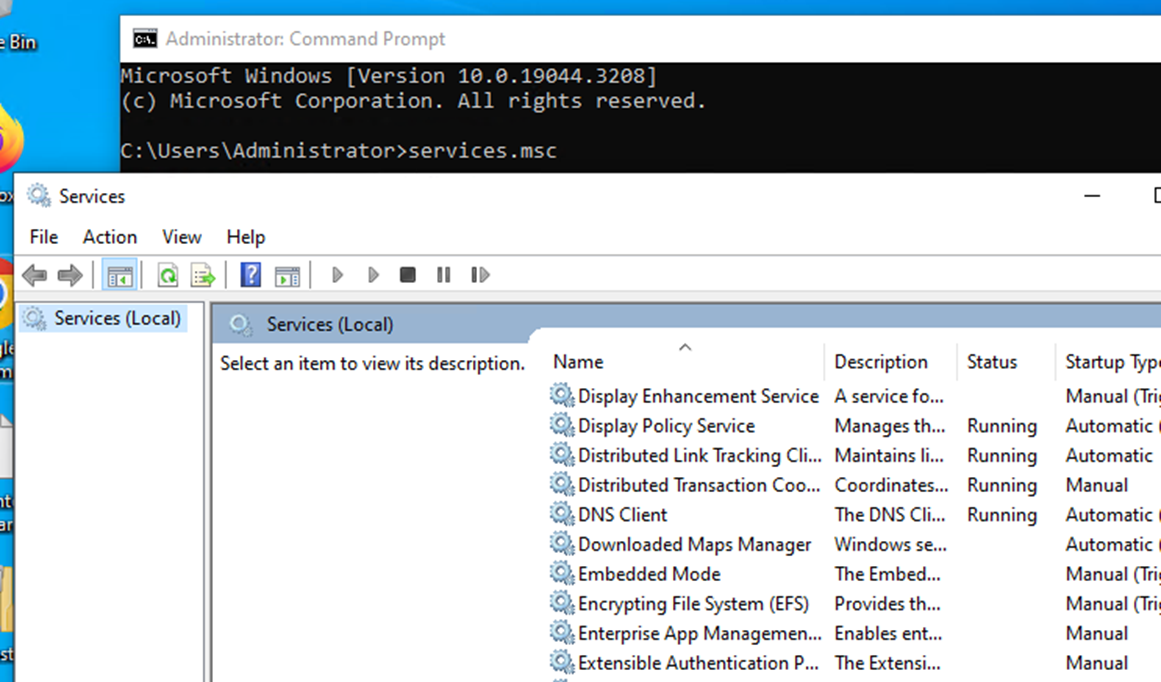Click the Pause Service toolbar icon
The image size is (1161, 682).
(444, 275)
